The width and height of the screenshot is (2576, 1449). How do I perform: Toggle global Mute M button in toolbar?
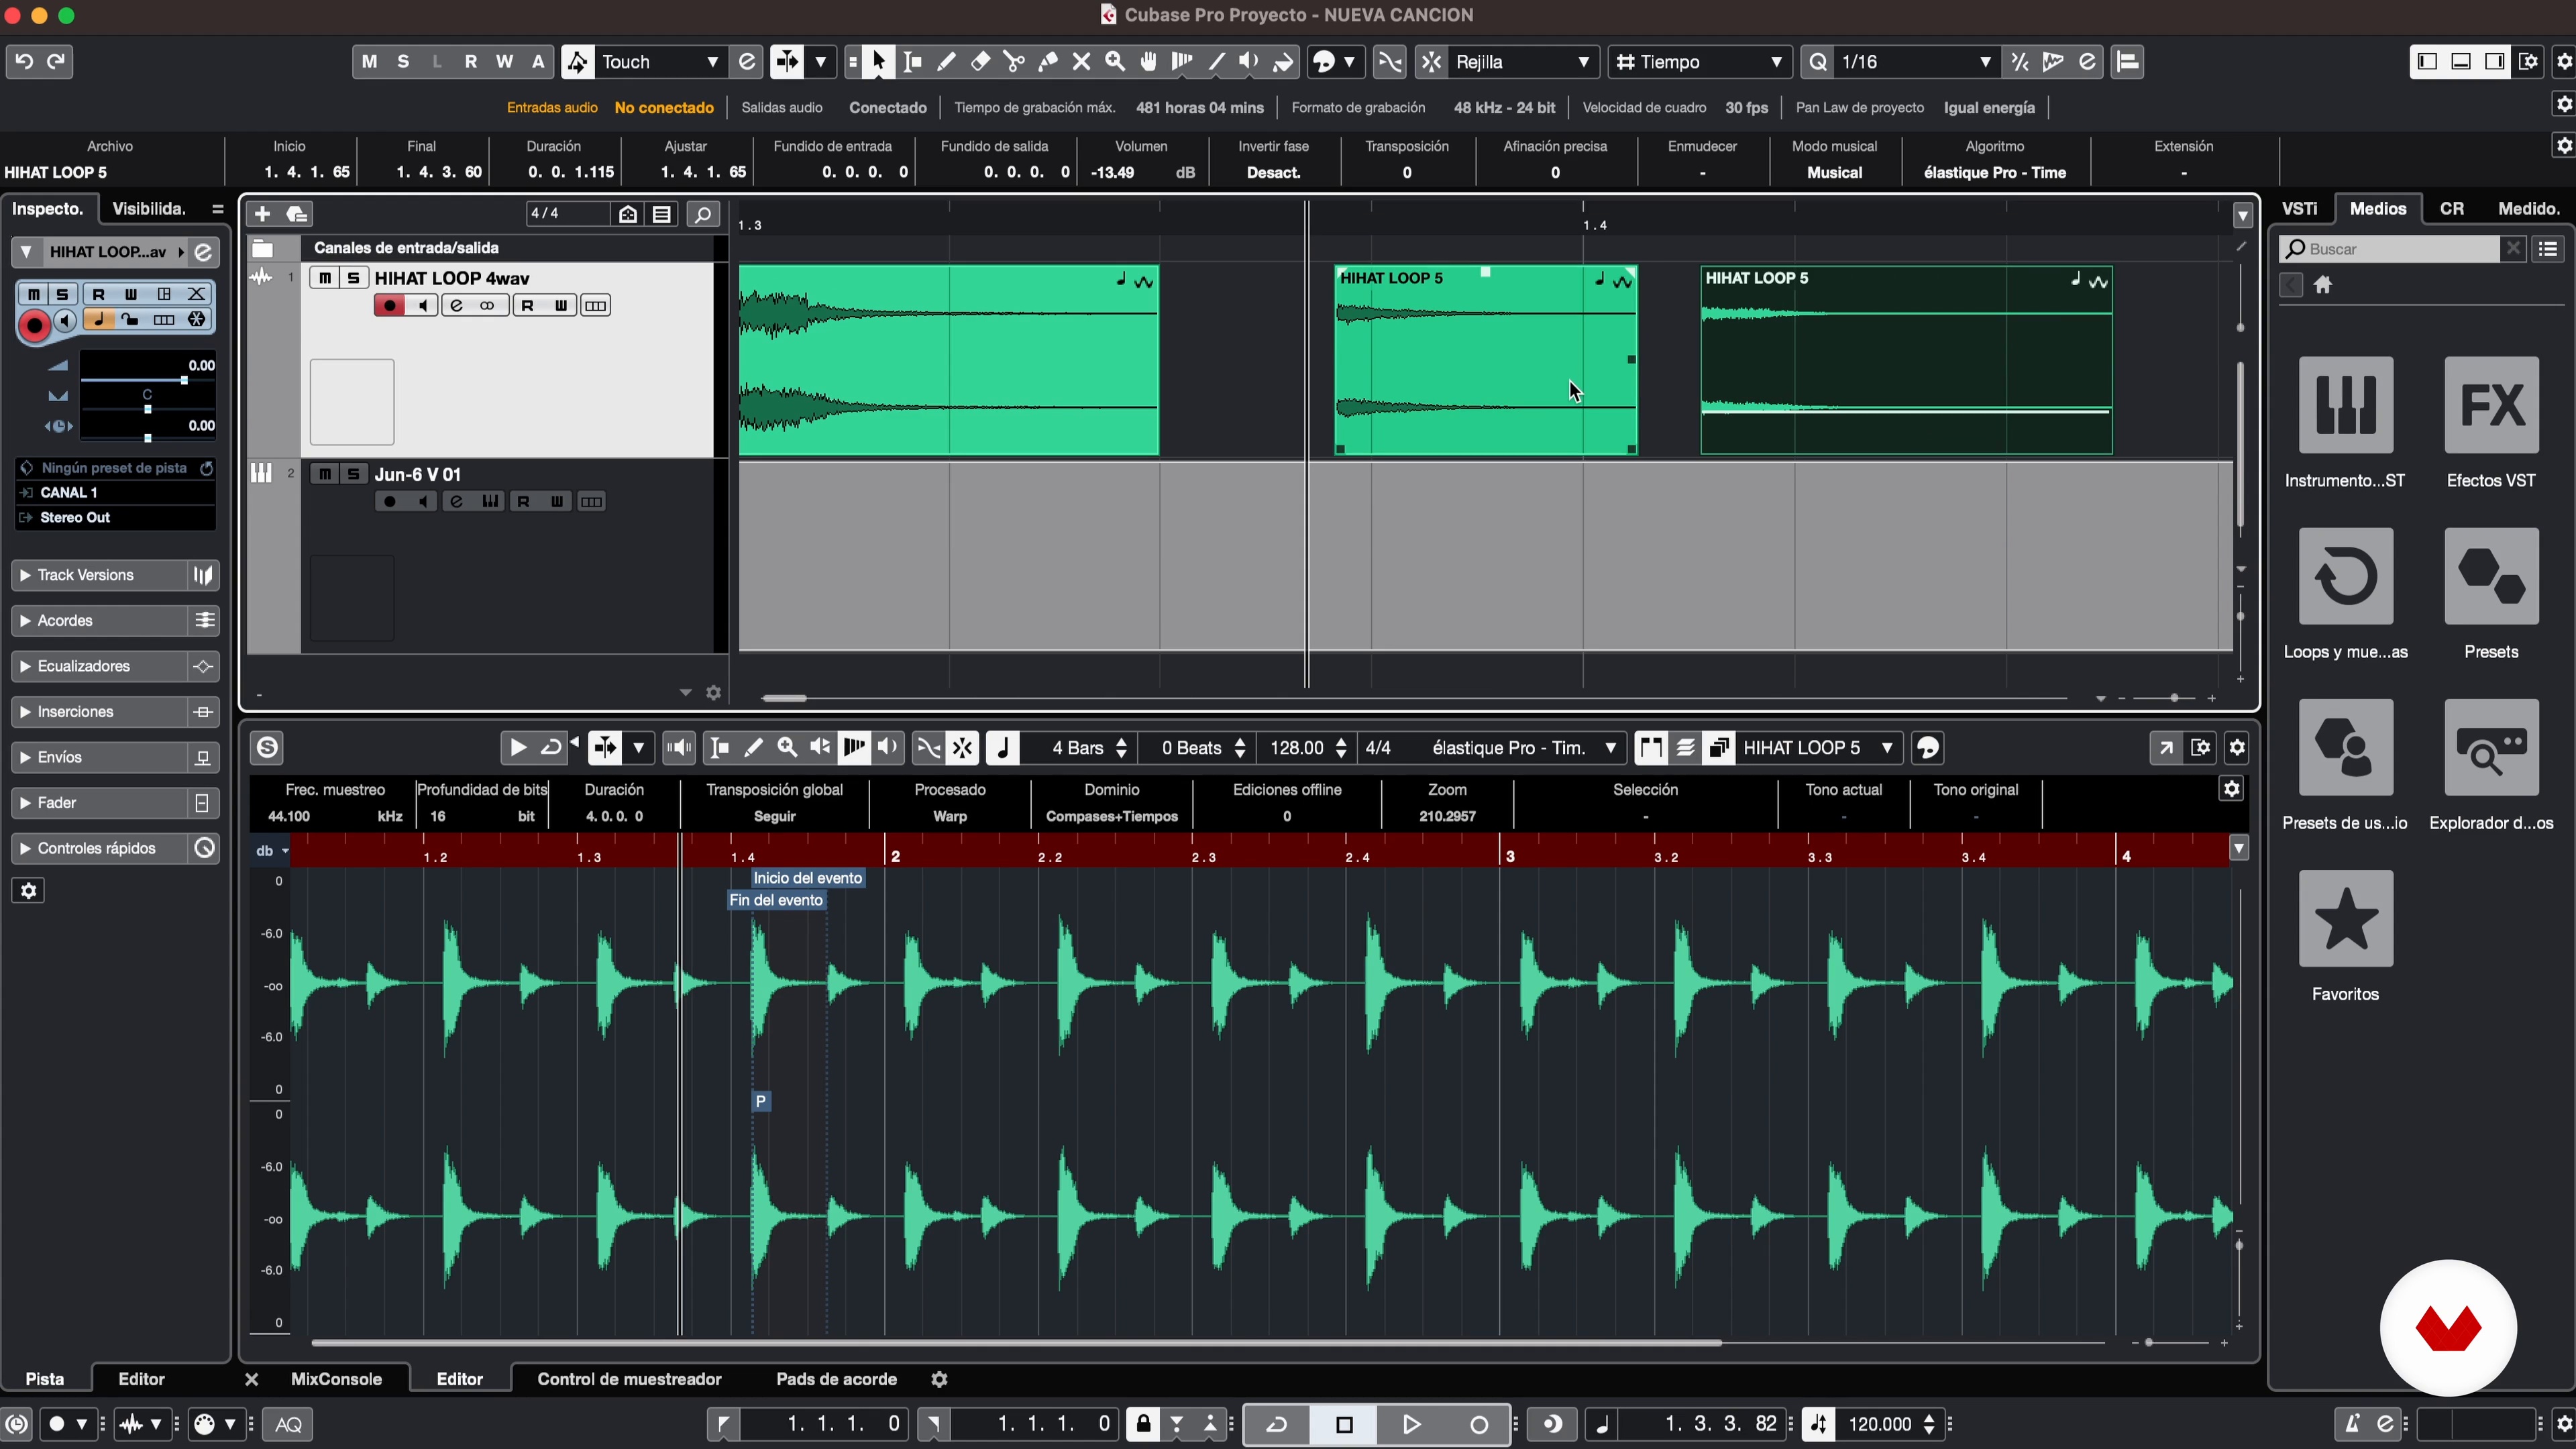point(369,62)
